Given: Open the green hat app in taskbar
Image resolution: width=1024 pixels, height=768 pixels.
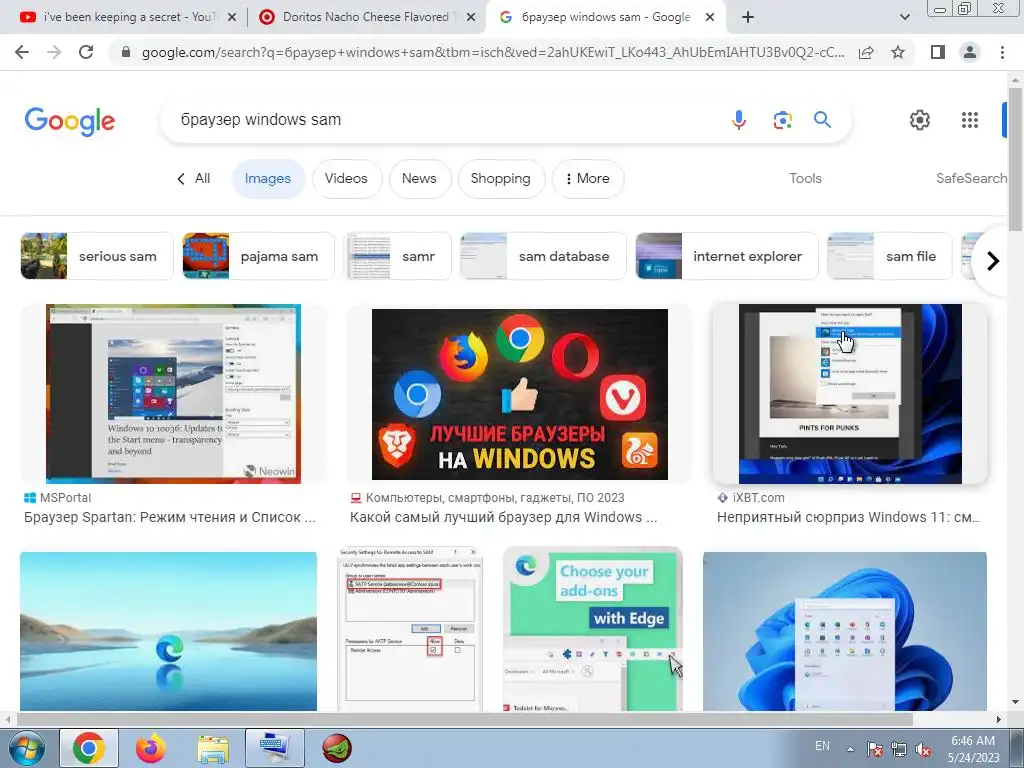Looking at the screenshot, I should (x=337, y=748).
